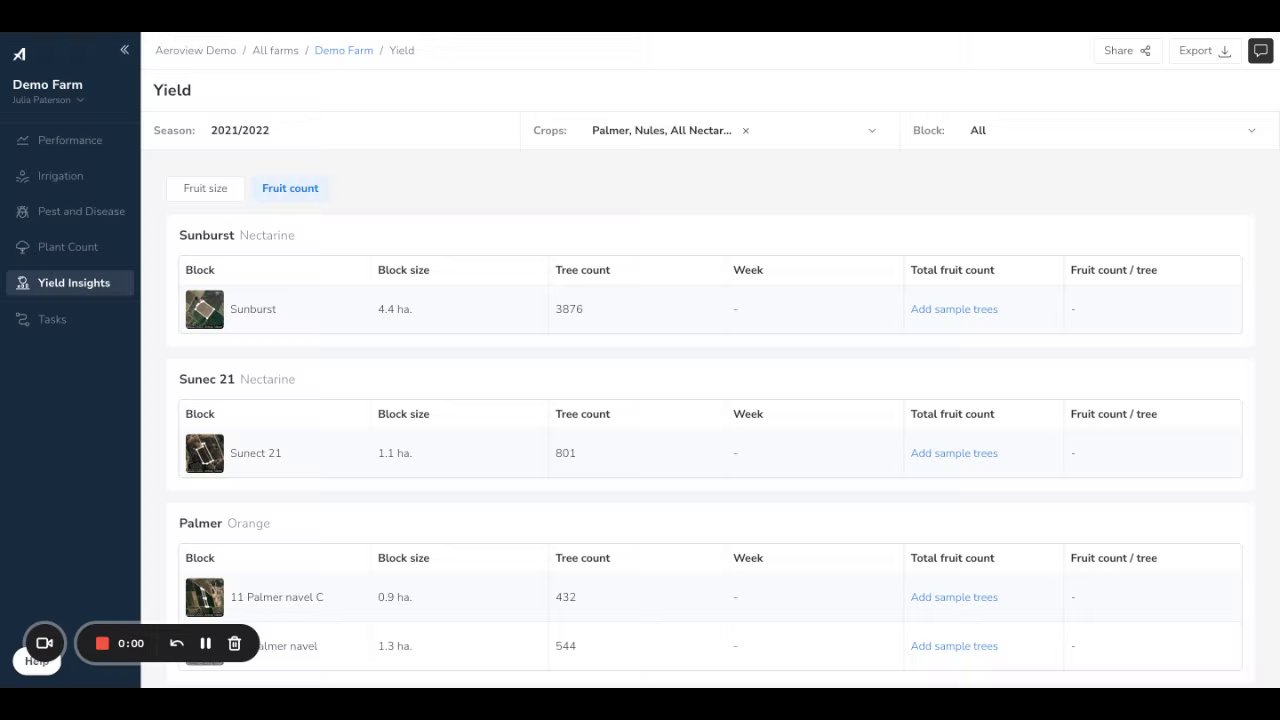The image size is (1280, 720).
Task: Click the Aeroview logo icon
Action: coord(19,54)
